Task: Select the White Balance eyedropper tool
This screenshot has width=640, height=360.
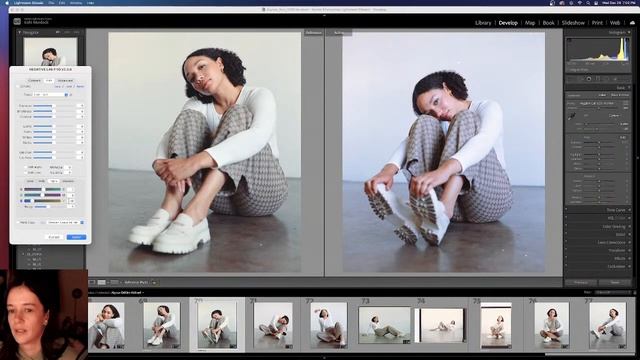Action: 572,116
